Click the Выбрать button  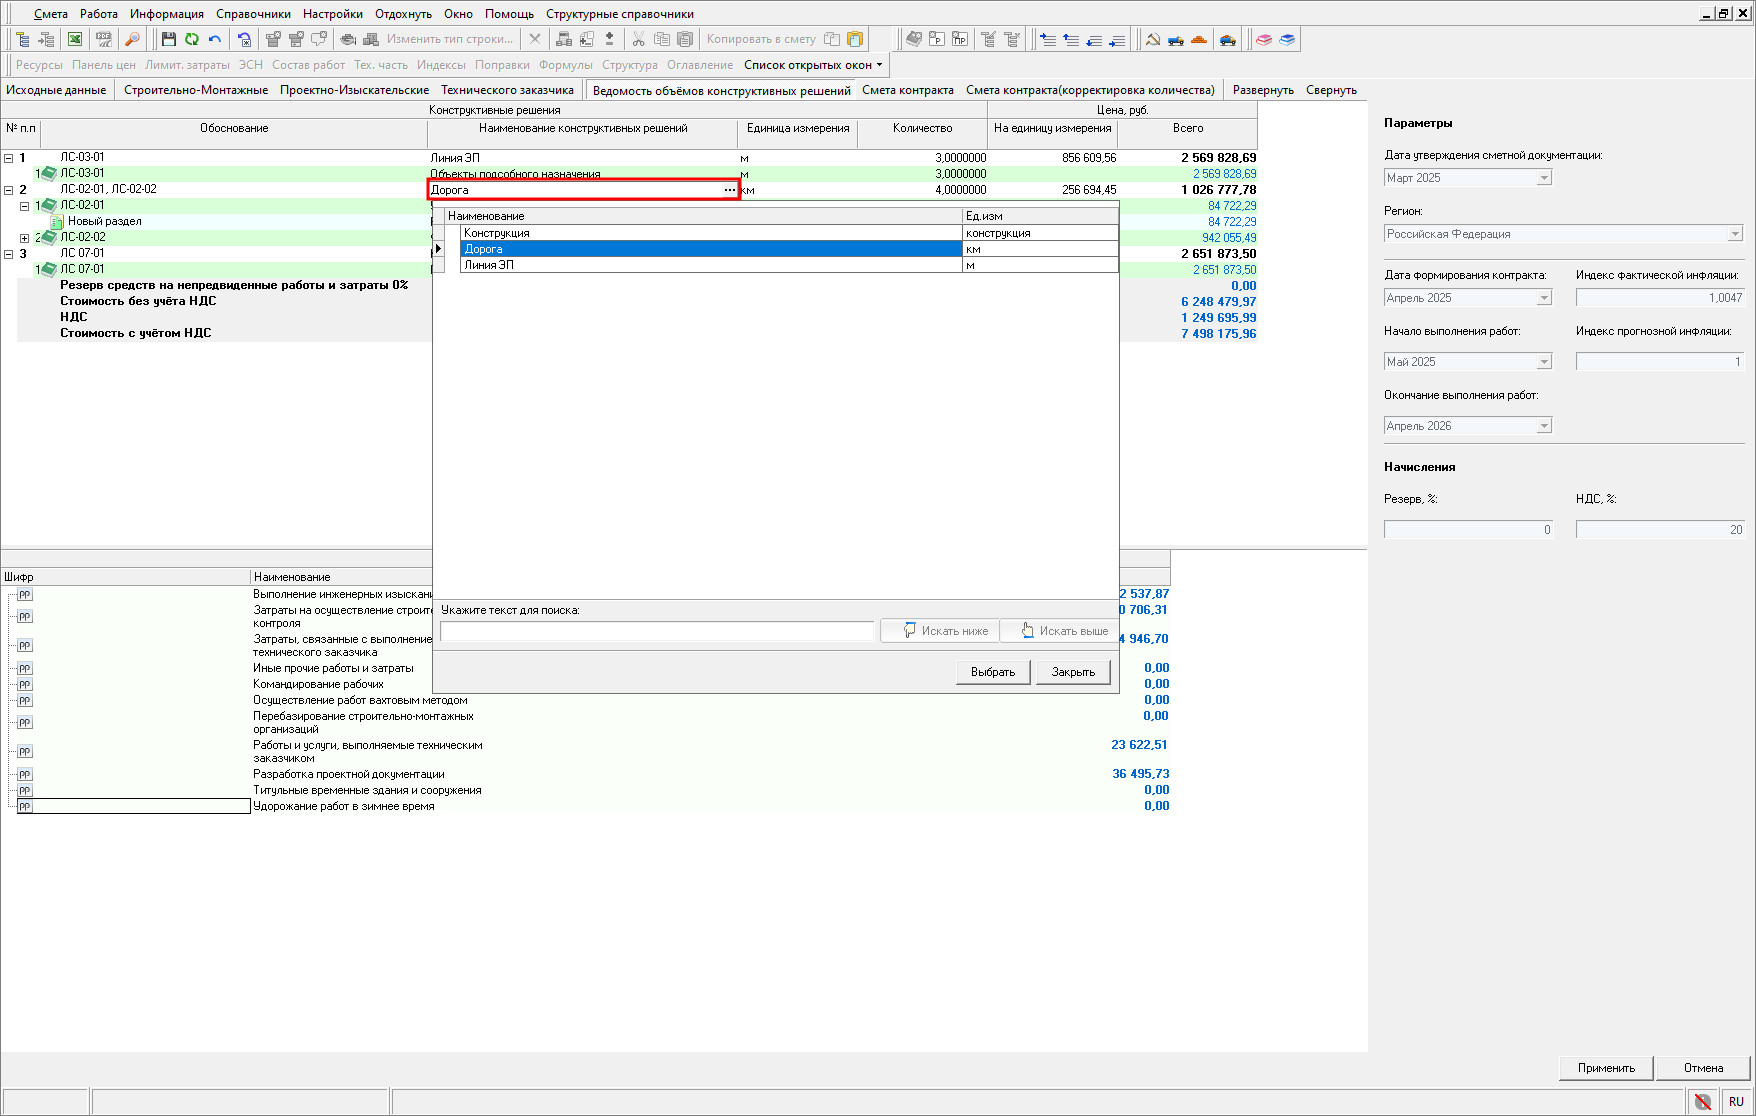tap(992, 672)
